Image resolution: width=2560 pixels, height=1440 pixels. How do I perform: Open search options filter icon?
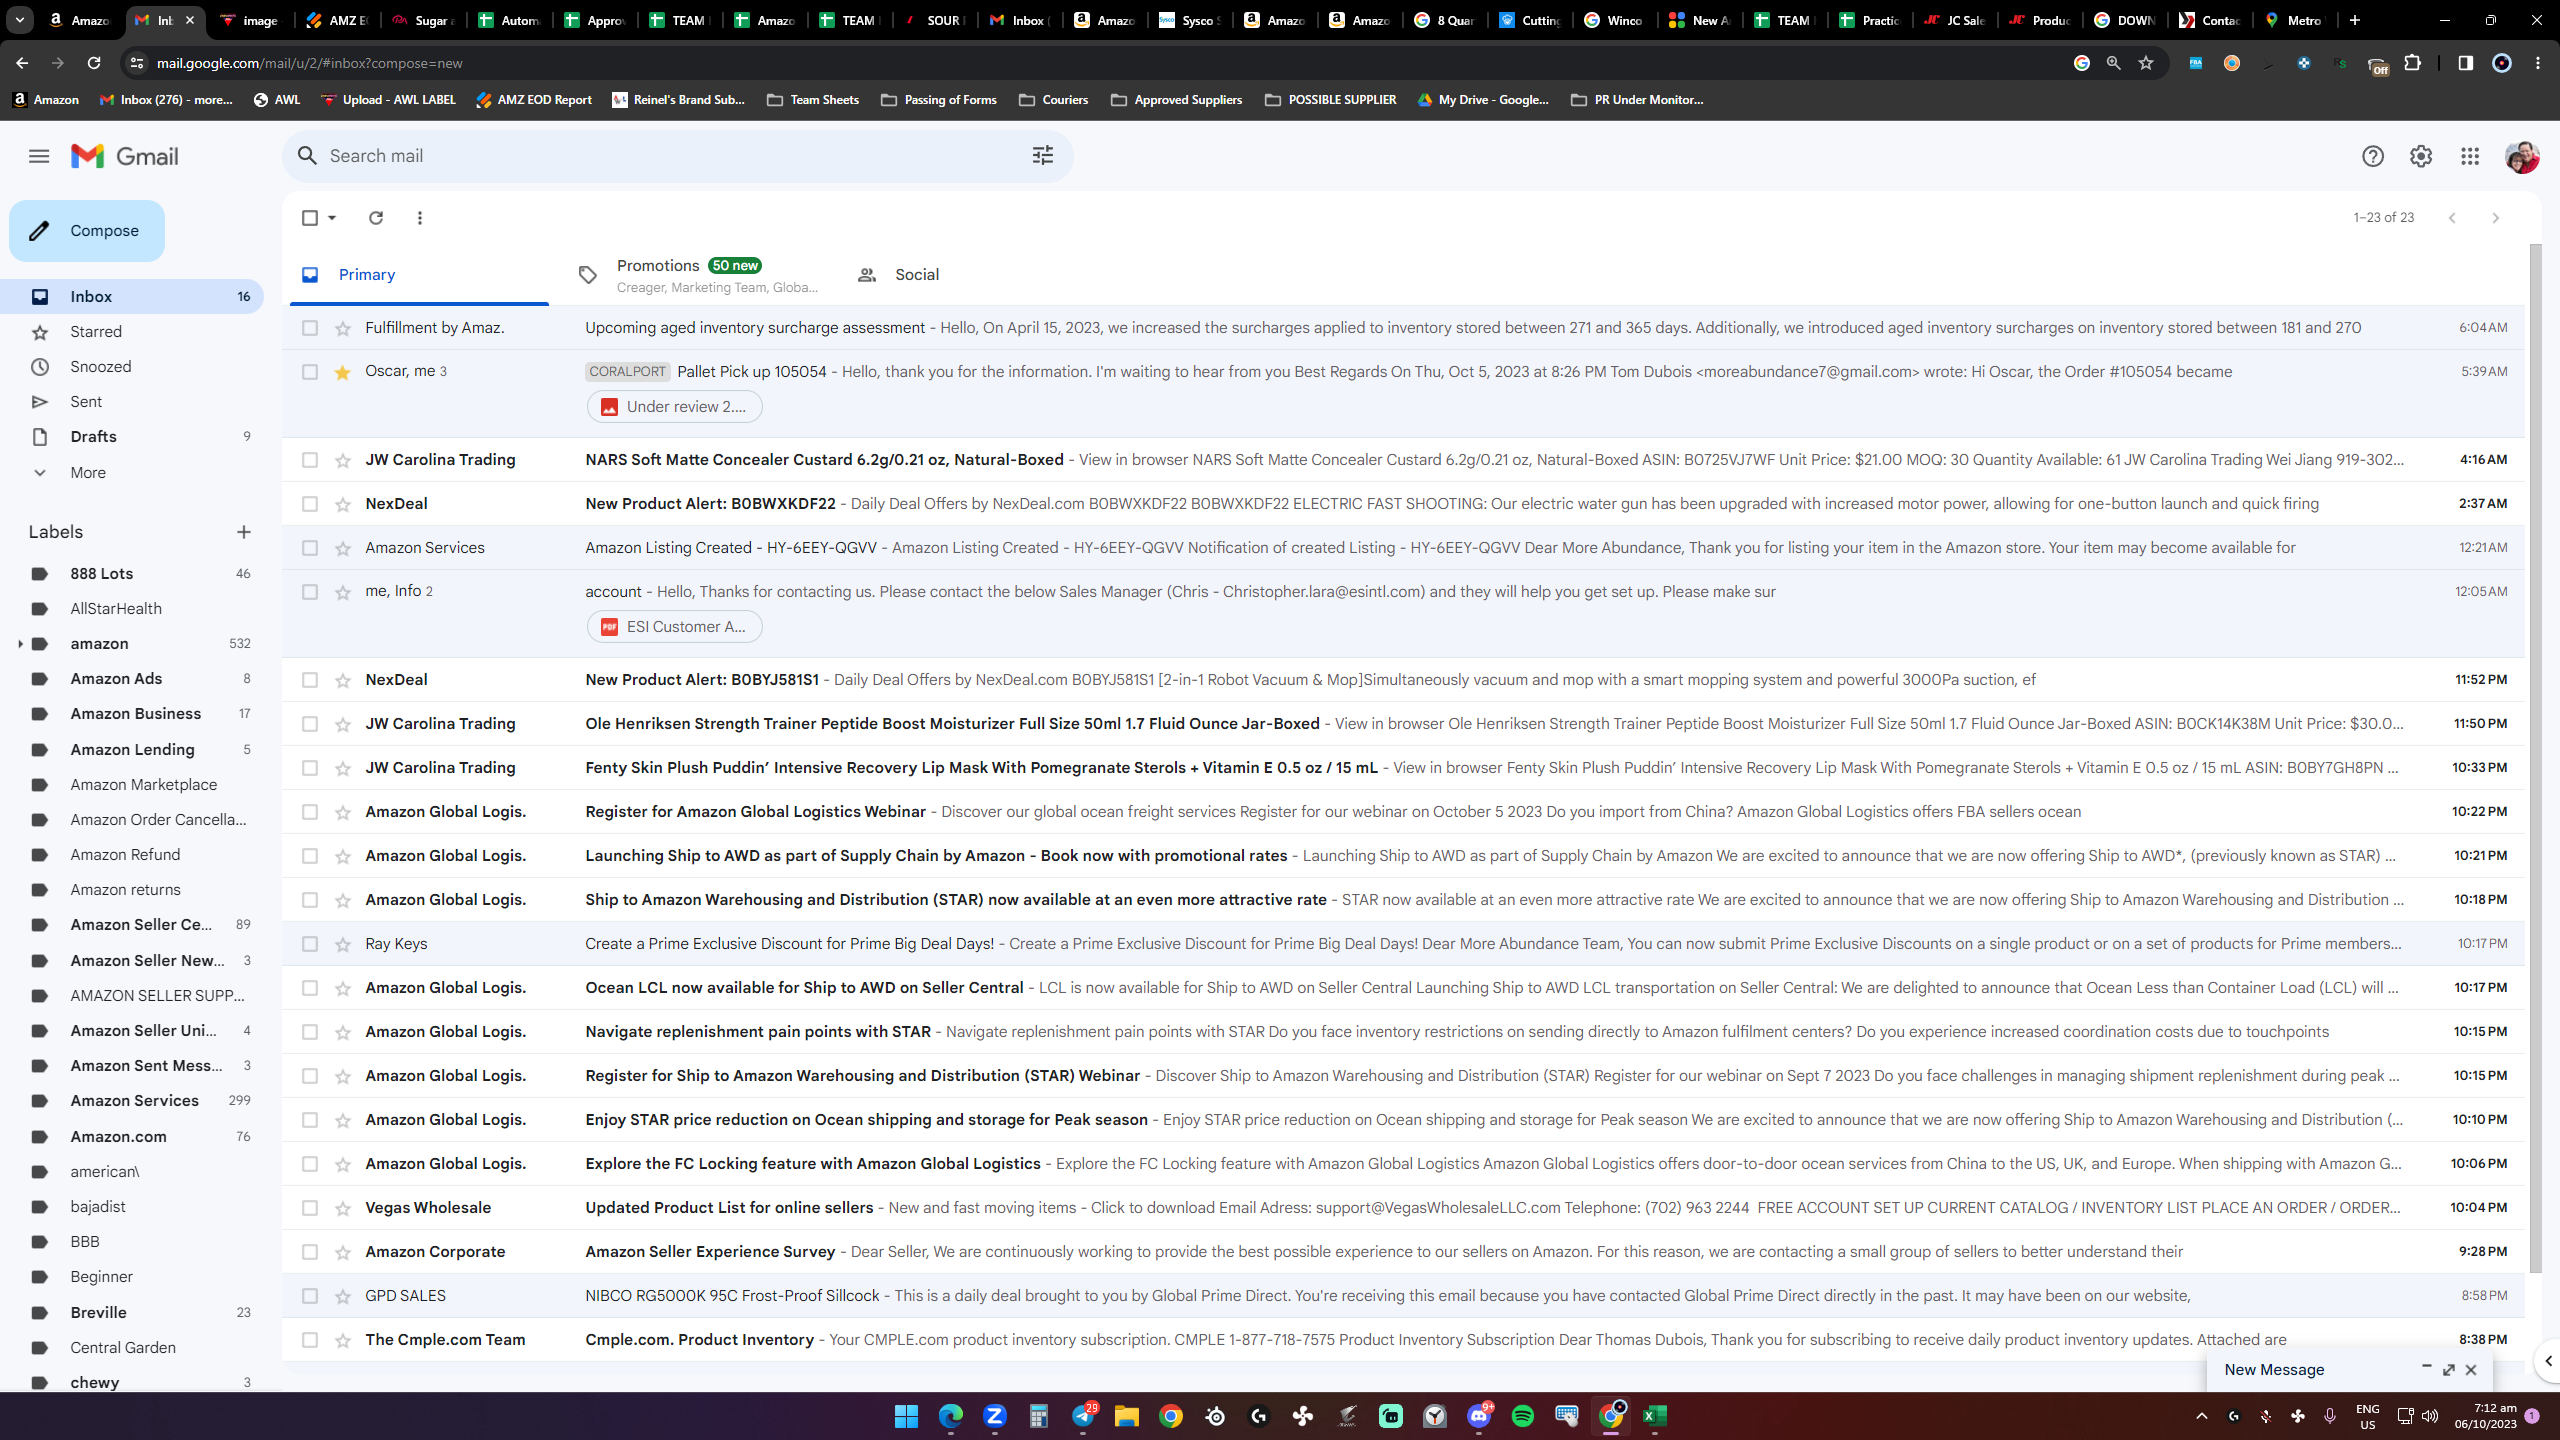(x=1043, y=155)
